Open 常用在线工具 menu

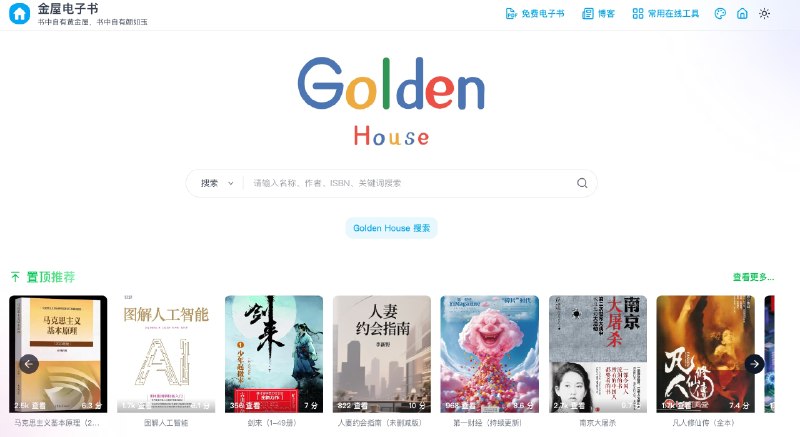point(666,14)
